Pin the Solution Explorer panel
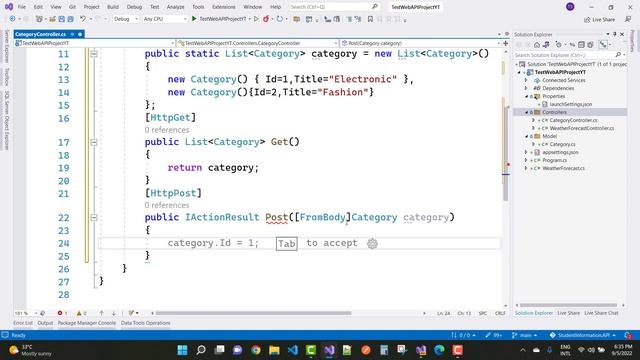Screen dimensions: 640x360 point(615,34)
